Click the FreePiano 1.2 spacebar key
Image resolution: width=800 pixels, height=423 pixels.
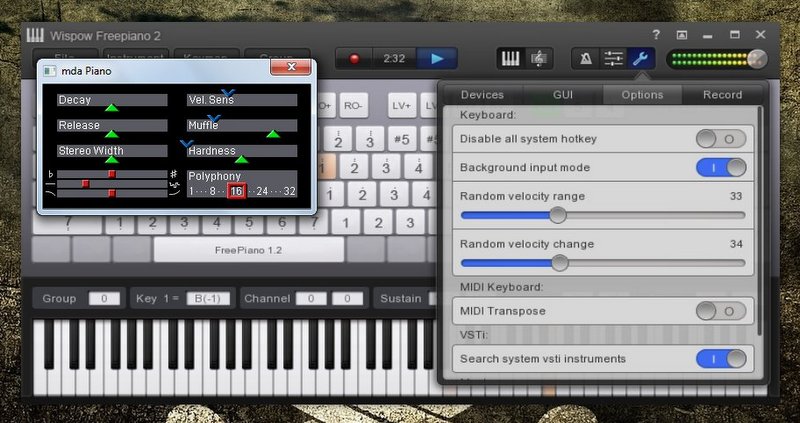[x=248, y=250]
